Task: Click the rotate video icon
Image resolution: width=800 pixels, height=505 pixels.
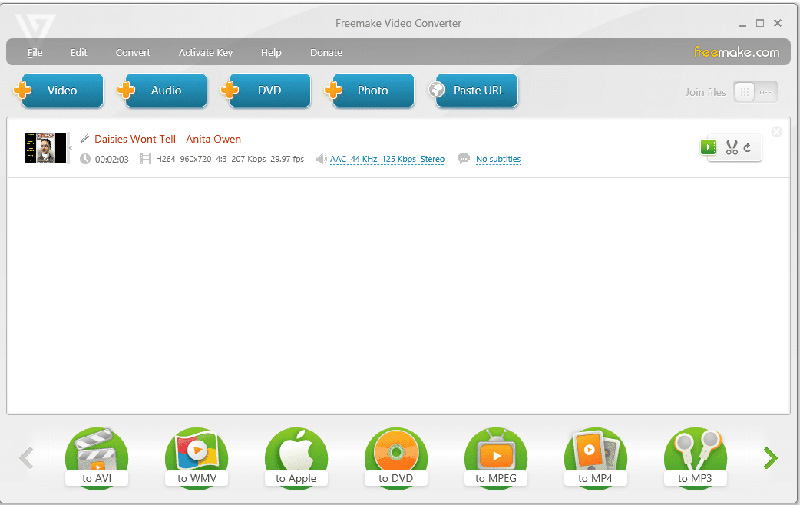Action: 747,147
